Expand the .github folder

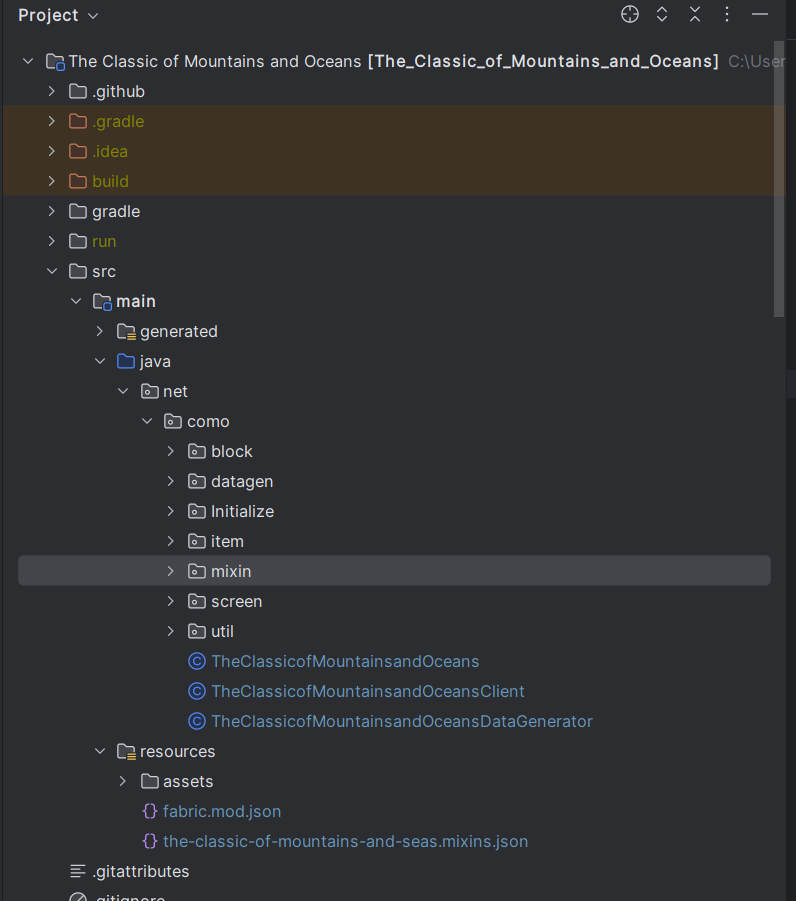52,91
